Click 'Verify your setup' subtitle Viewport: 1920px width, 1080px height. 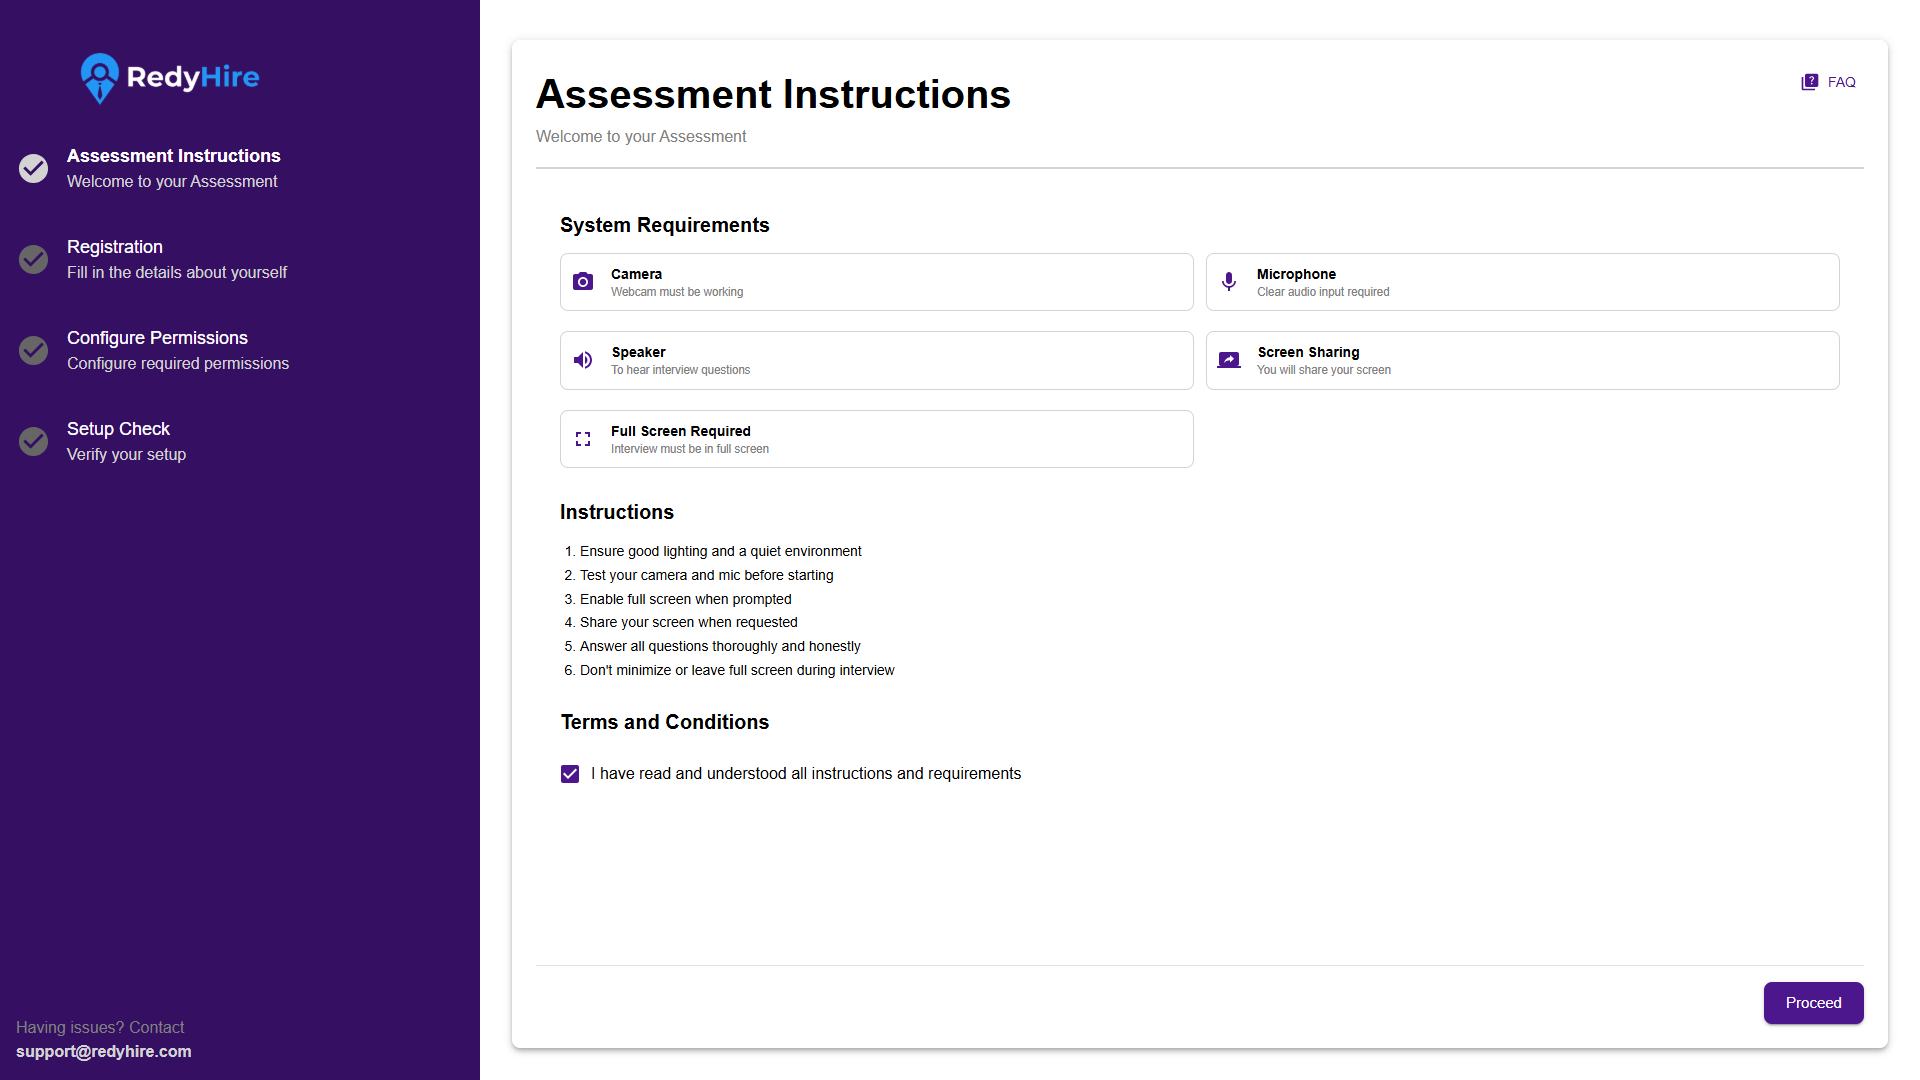point(126,454)
